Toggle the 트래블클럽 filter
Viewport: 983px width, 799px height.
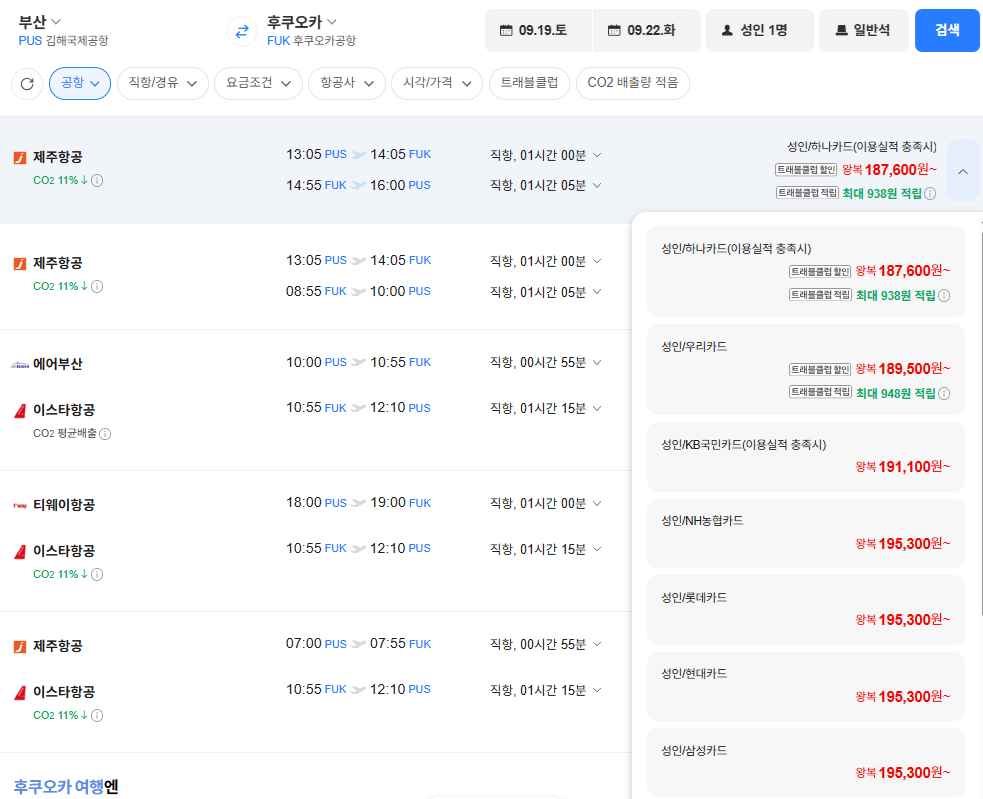pyautogui.click(x=529, y=83)
